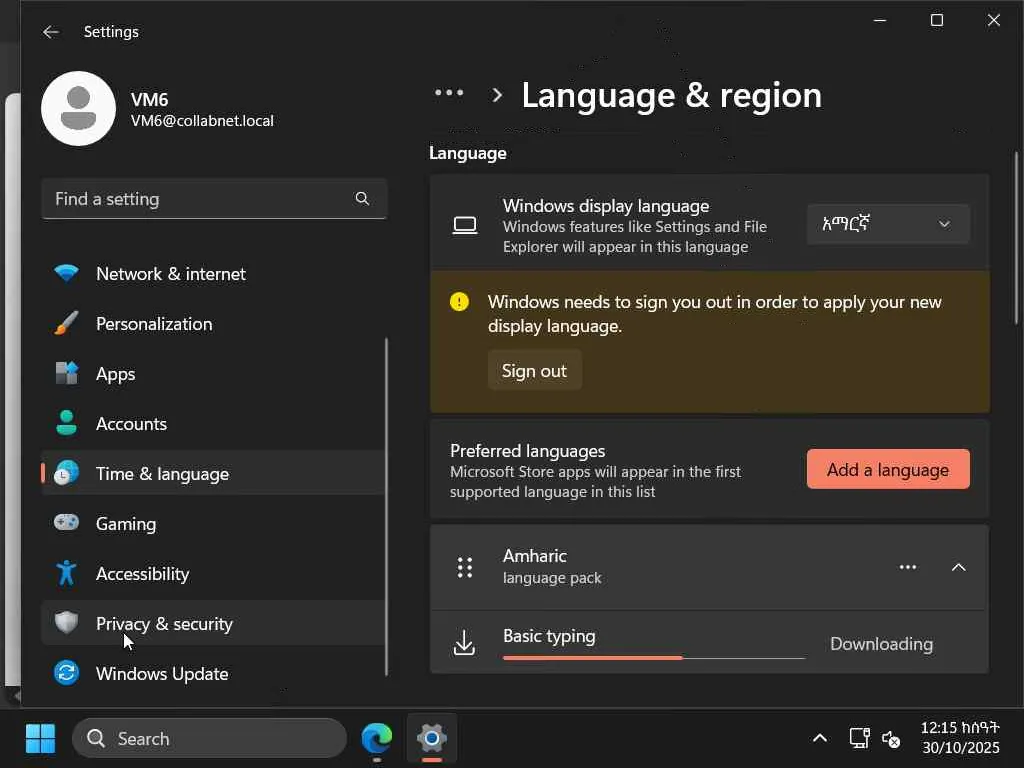The width and height of the screenshot is (1024, 768).
Task: Click the Windows Update sync icon
Action: coord(67,673)
